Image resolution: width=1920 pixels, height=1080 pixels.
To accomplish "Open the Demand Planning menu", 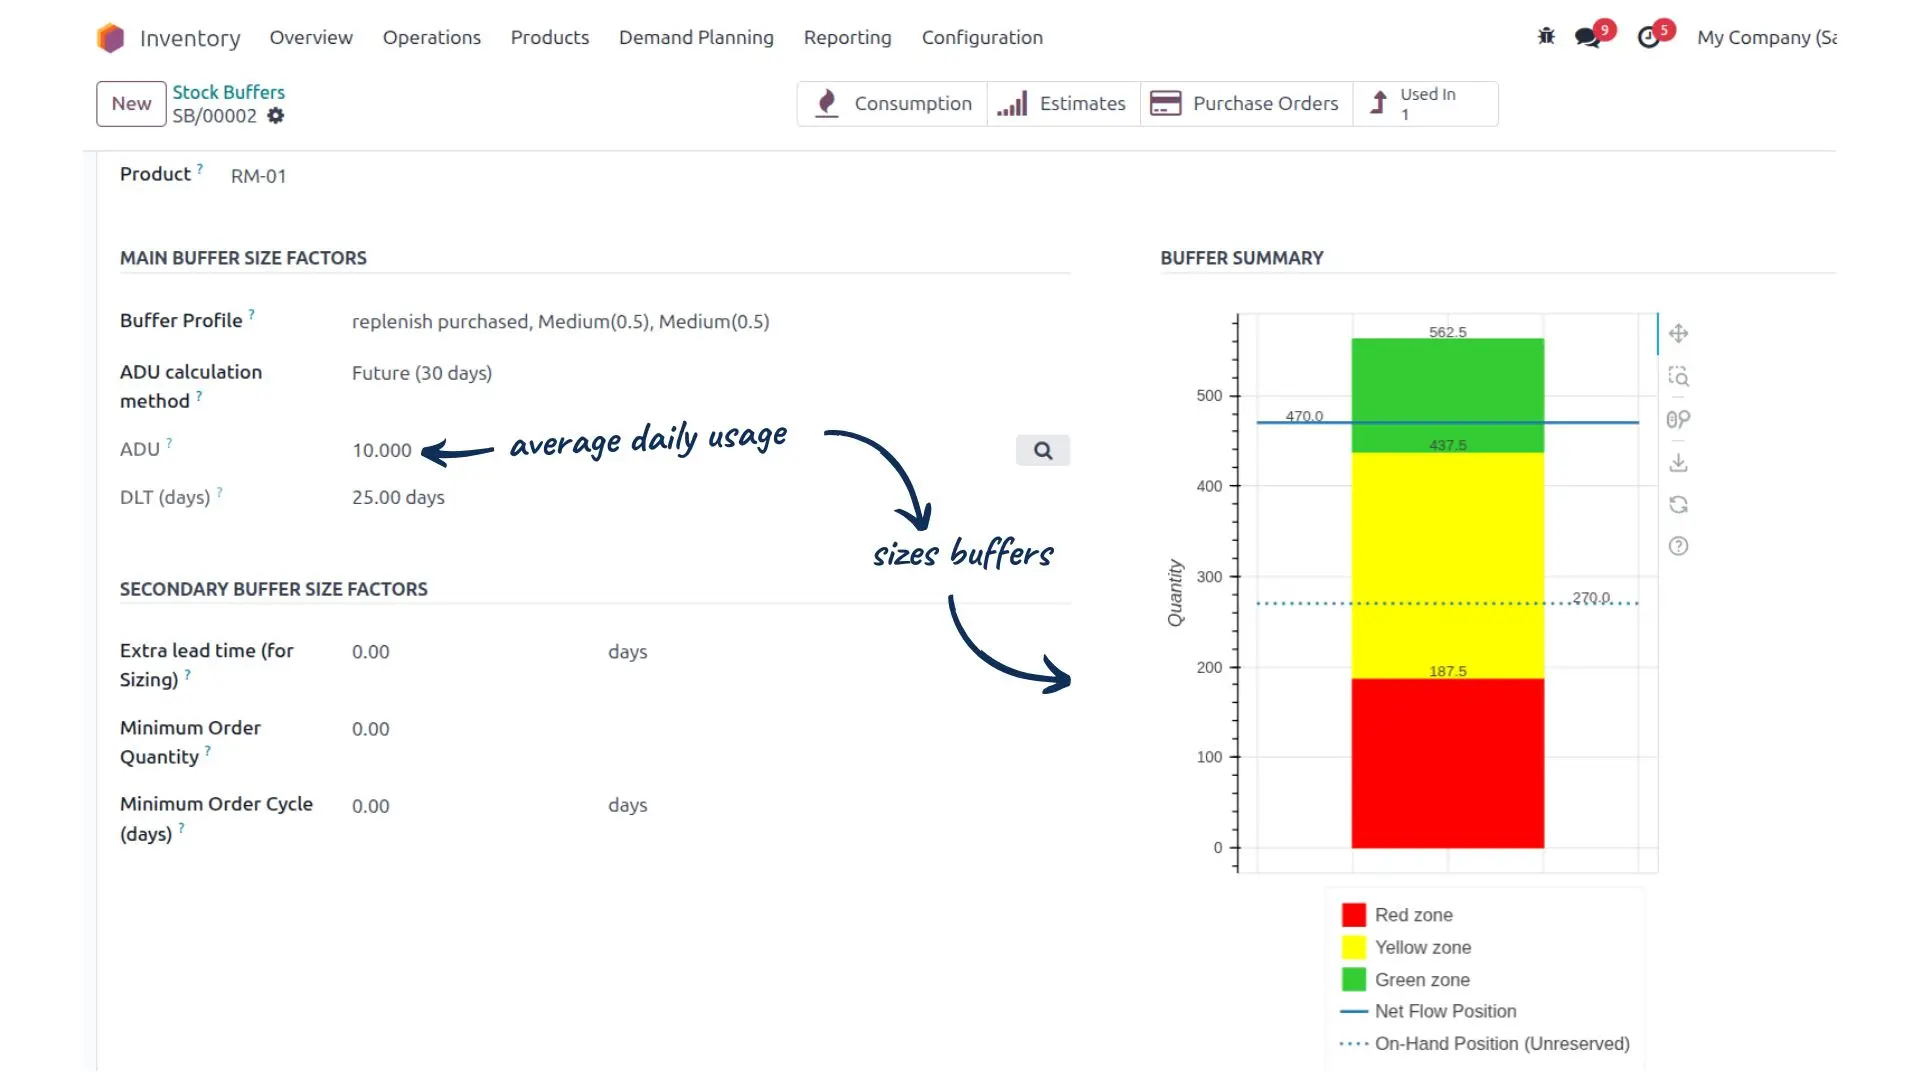I will [x=696, y=38].
